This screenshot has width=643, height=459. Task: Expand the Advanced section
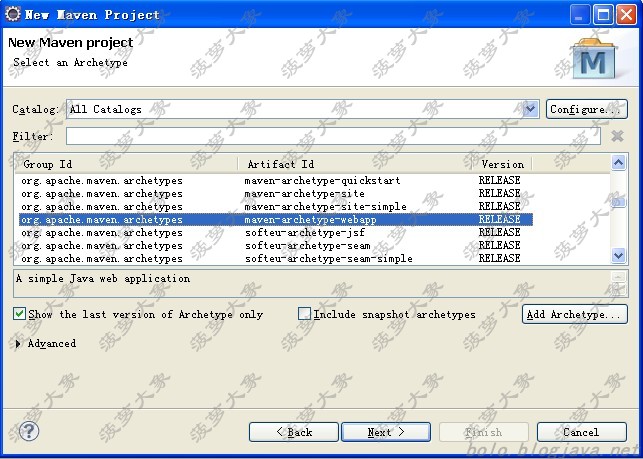(18, 343)
